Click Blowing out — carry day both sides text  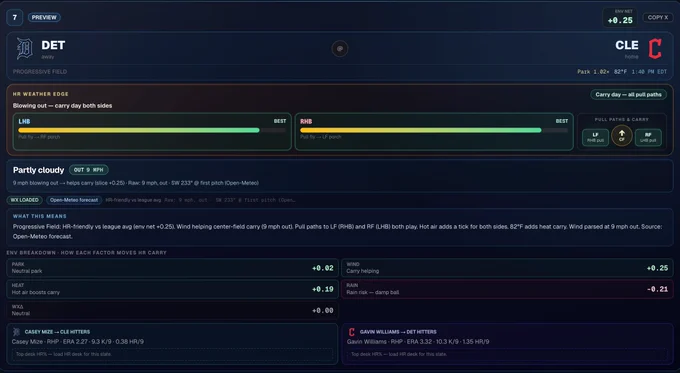click(x=62, y=106)
